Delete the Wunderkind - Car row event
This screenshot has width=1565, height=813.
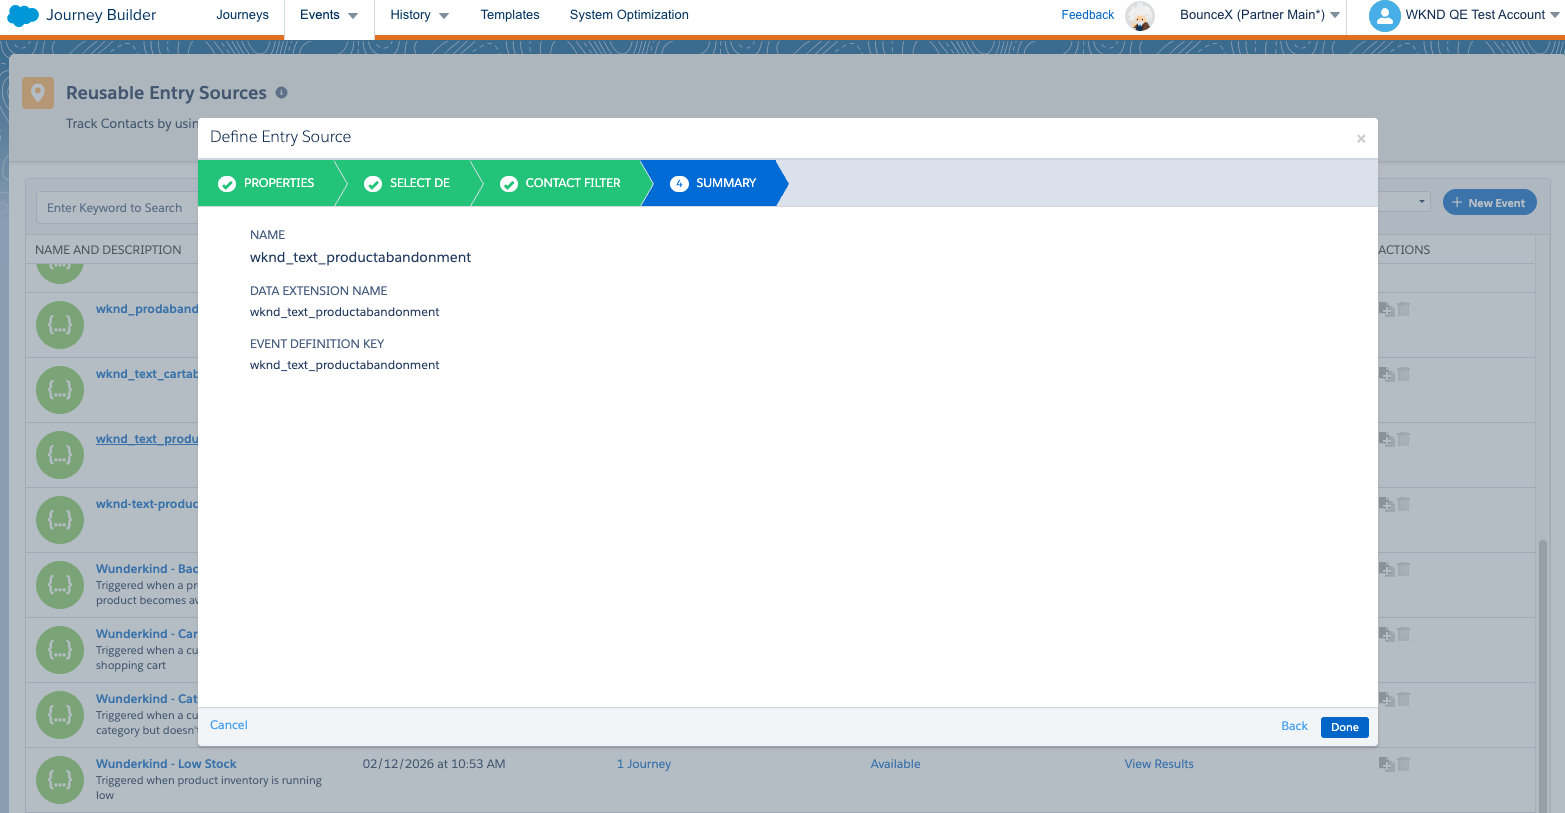(1404, 634)
